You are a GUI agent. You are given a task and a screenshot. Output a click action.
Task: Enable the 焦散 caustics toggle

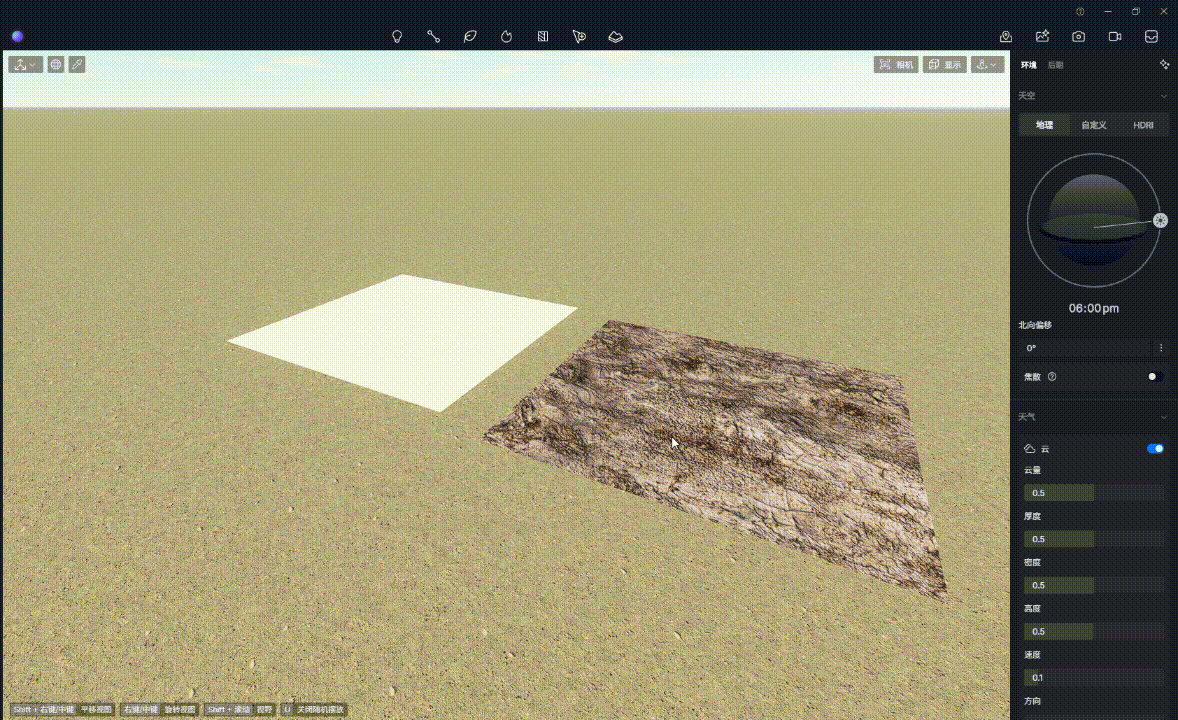click(1155, 377)
